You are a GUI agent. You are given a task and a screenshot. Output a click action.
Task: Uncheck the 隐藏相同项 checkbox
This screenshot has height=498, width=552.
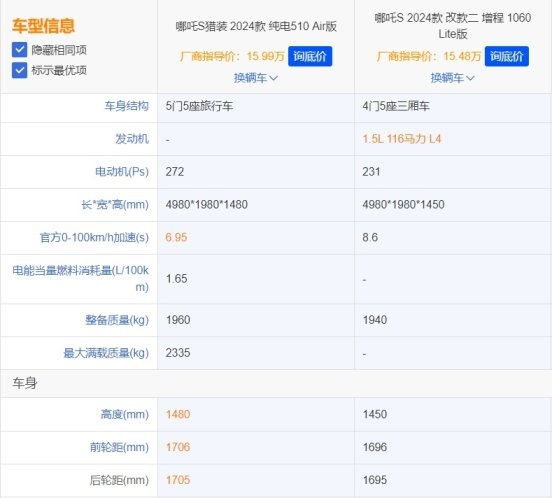click(19, 50)
